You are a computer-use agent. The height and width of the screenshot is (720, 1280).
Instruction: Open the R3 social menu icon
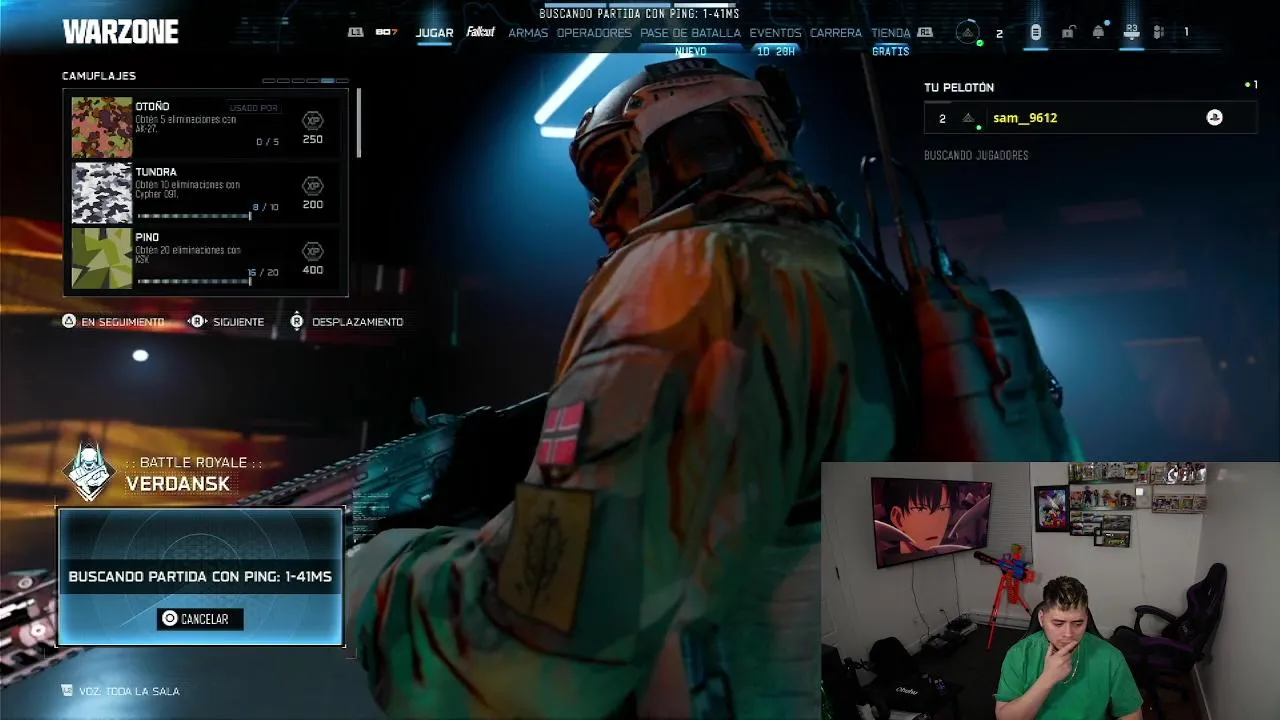pos(1131,32)
